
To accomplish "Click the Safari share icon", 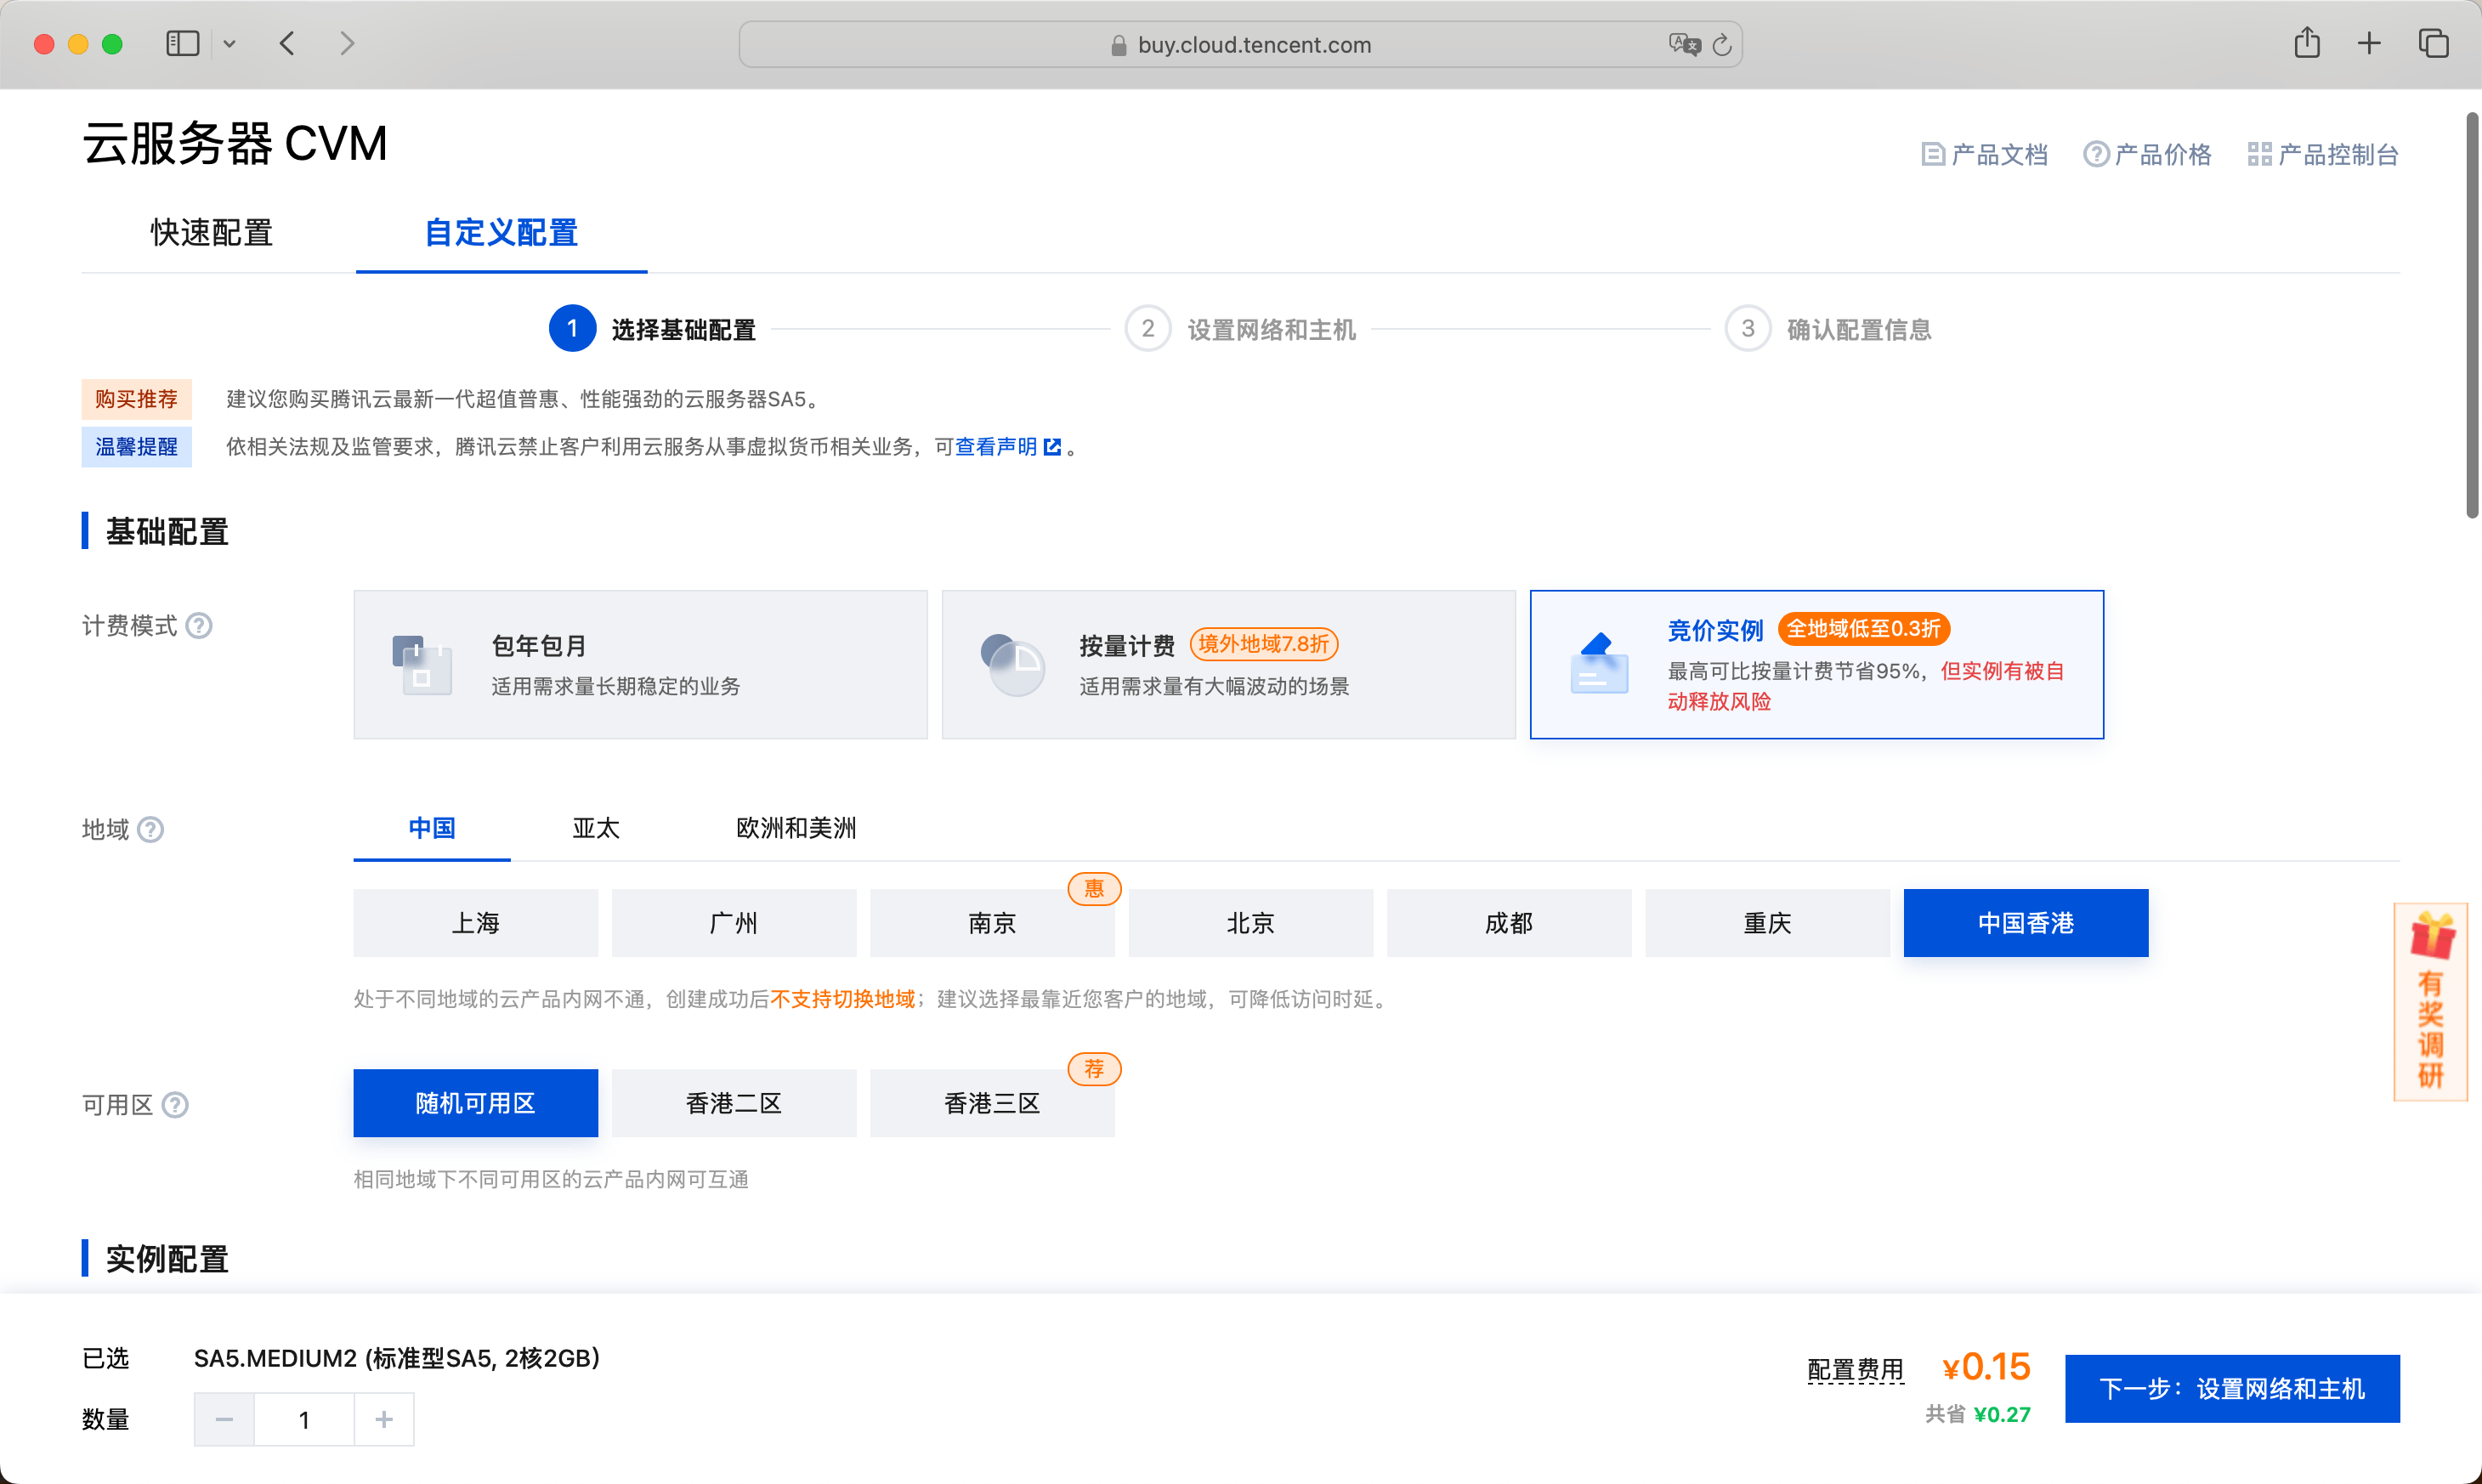I will pos(2306,44).
